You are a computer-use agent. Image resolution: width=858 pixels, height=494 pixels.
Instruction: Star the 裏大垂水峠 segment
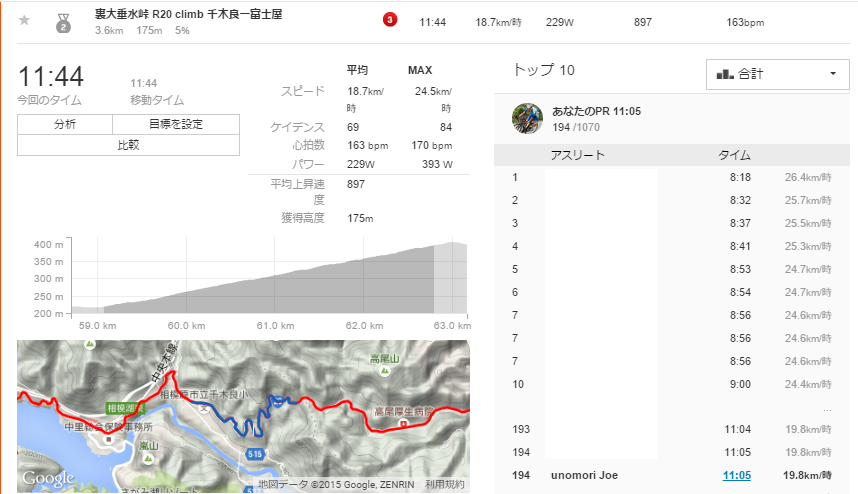pyautogui.click(x=24, y=20)
